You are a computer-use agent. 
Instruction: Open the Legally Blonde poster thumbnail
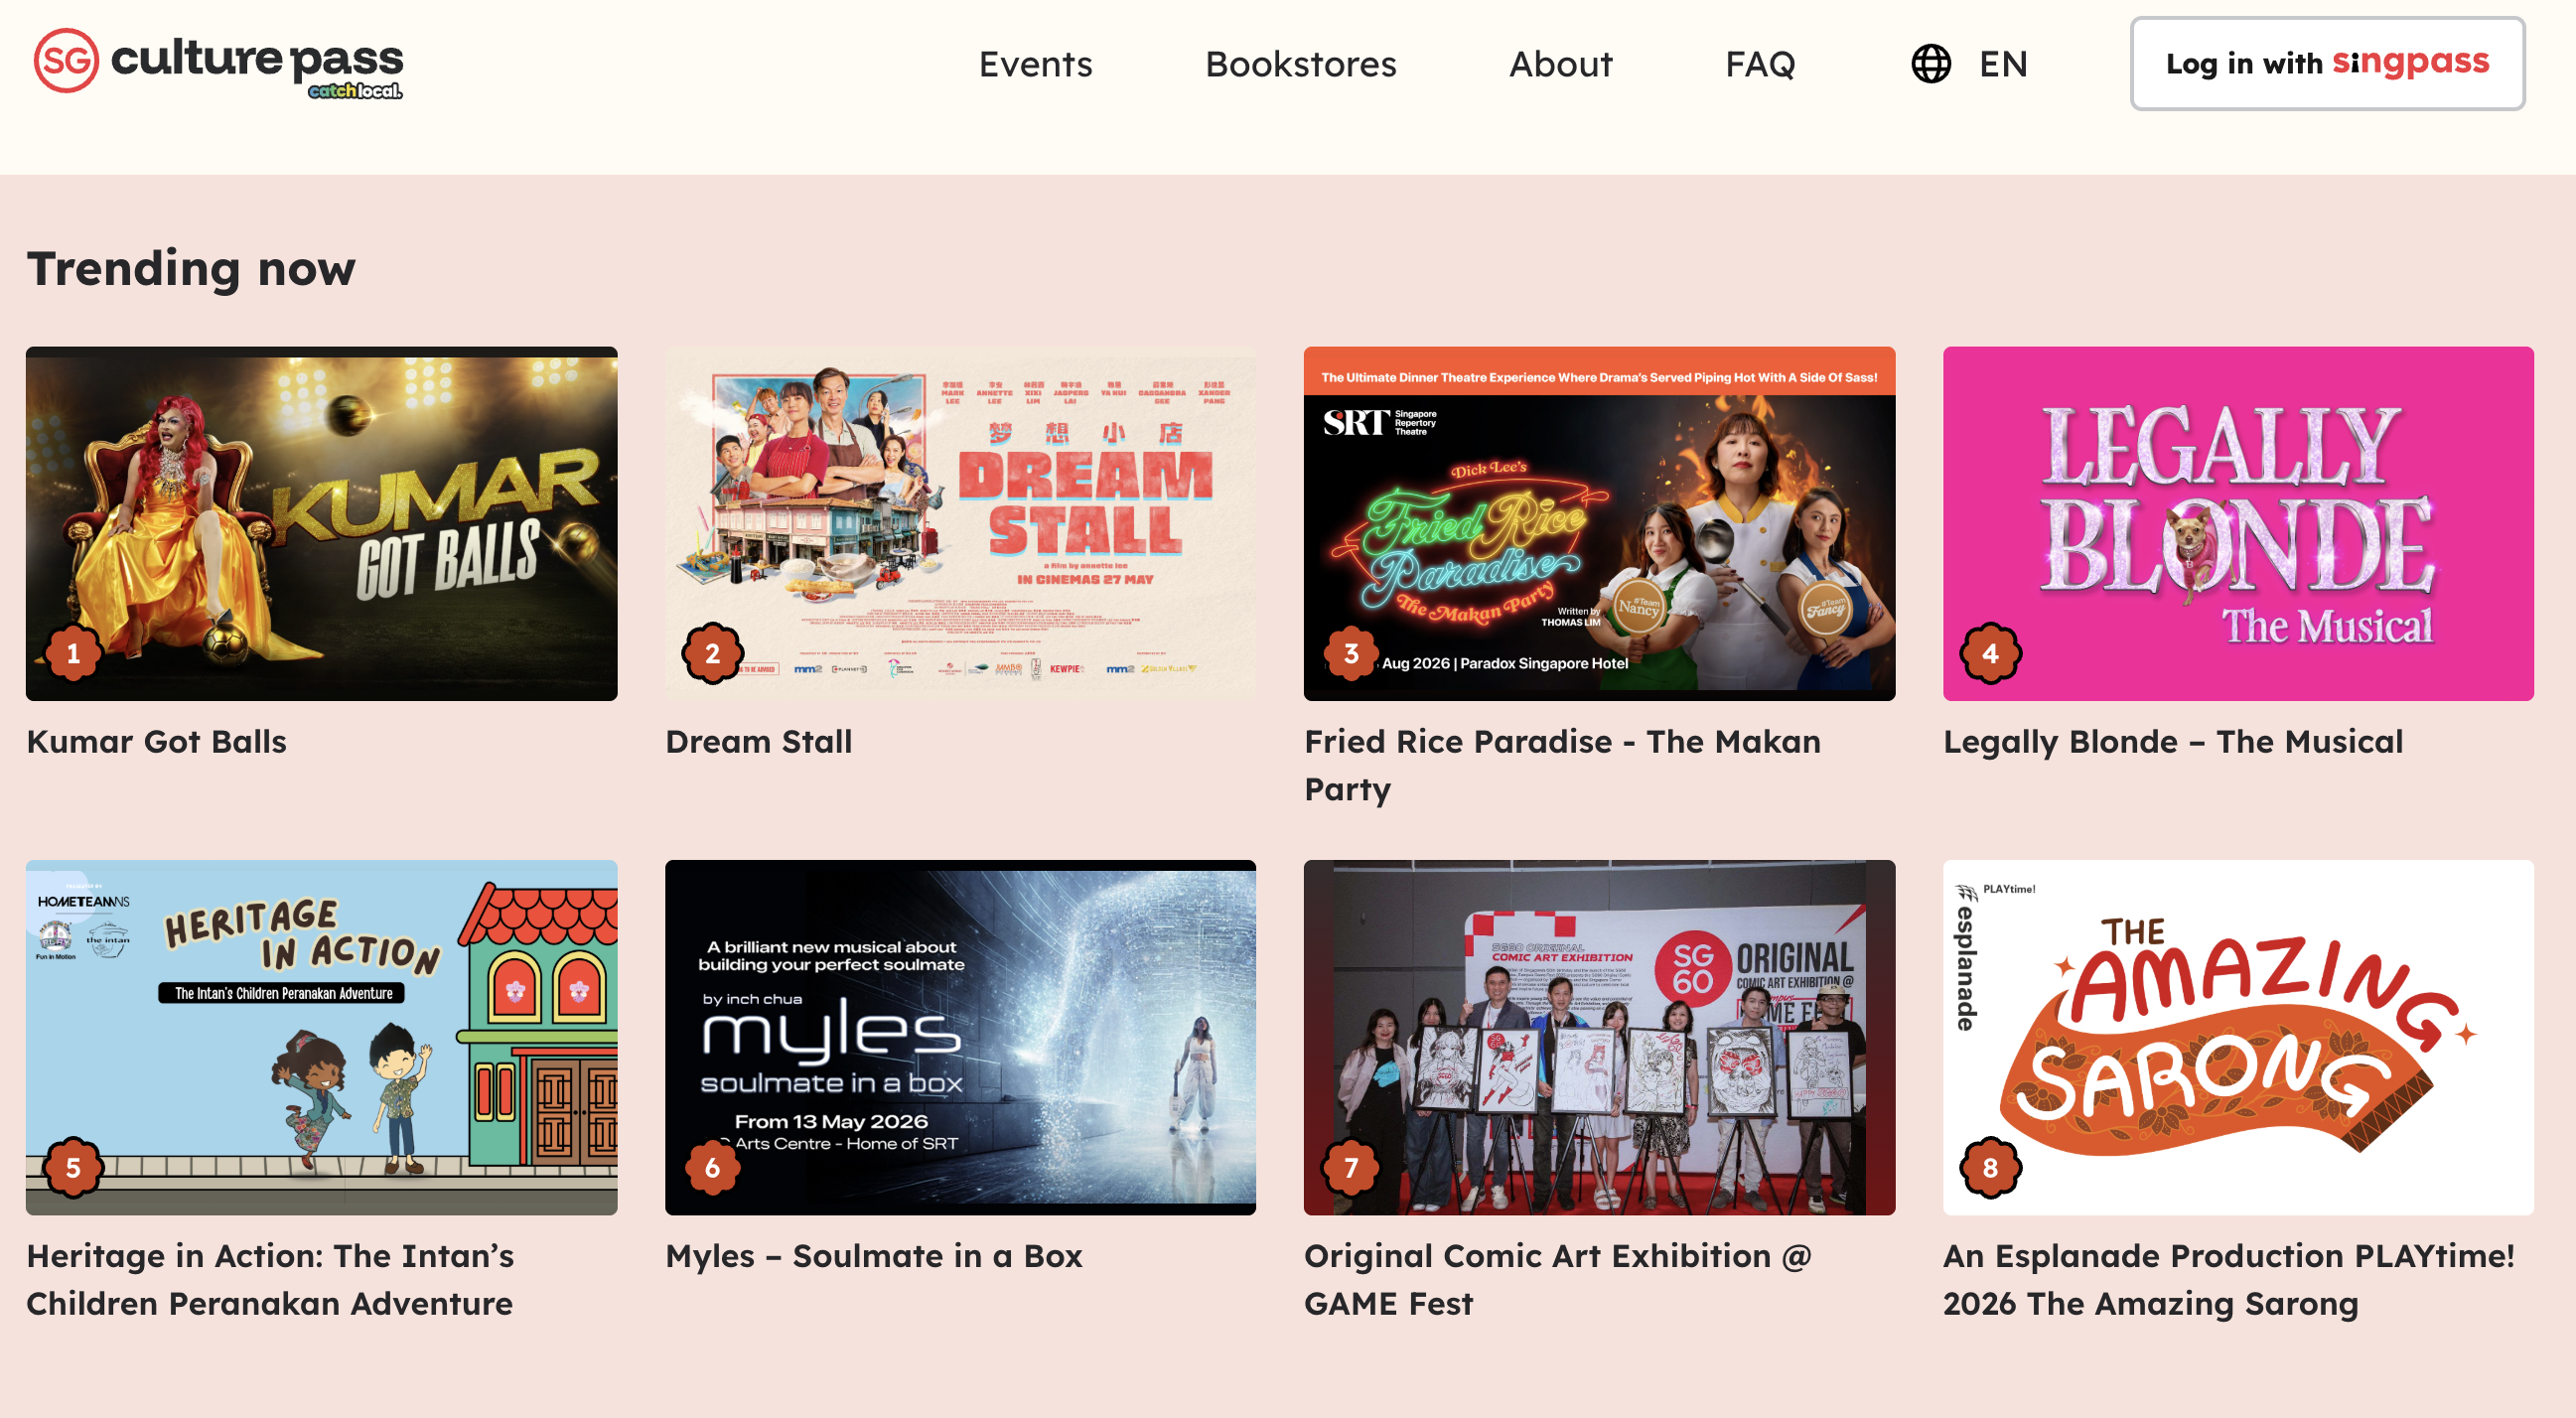(2238, 523)
